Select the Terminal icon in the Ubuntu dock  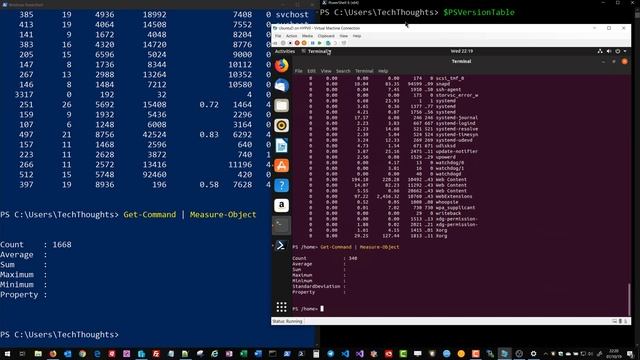(281, 225)
